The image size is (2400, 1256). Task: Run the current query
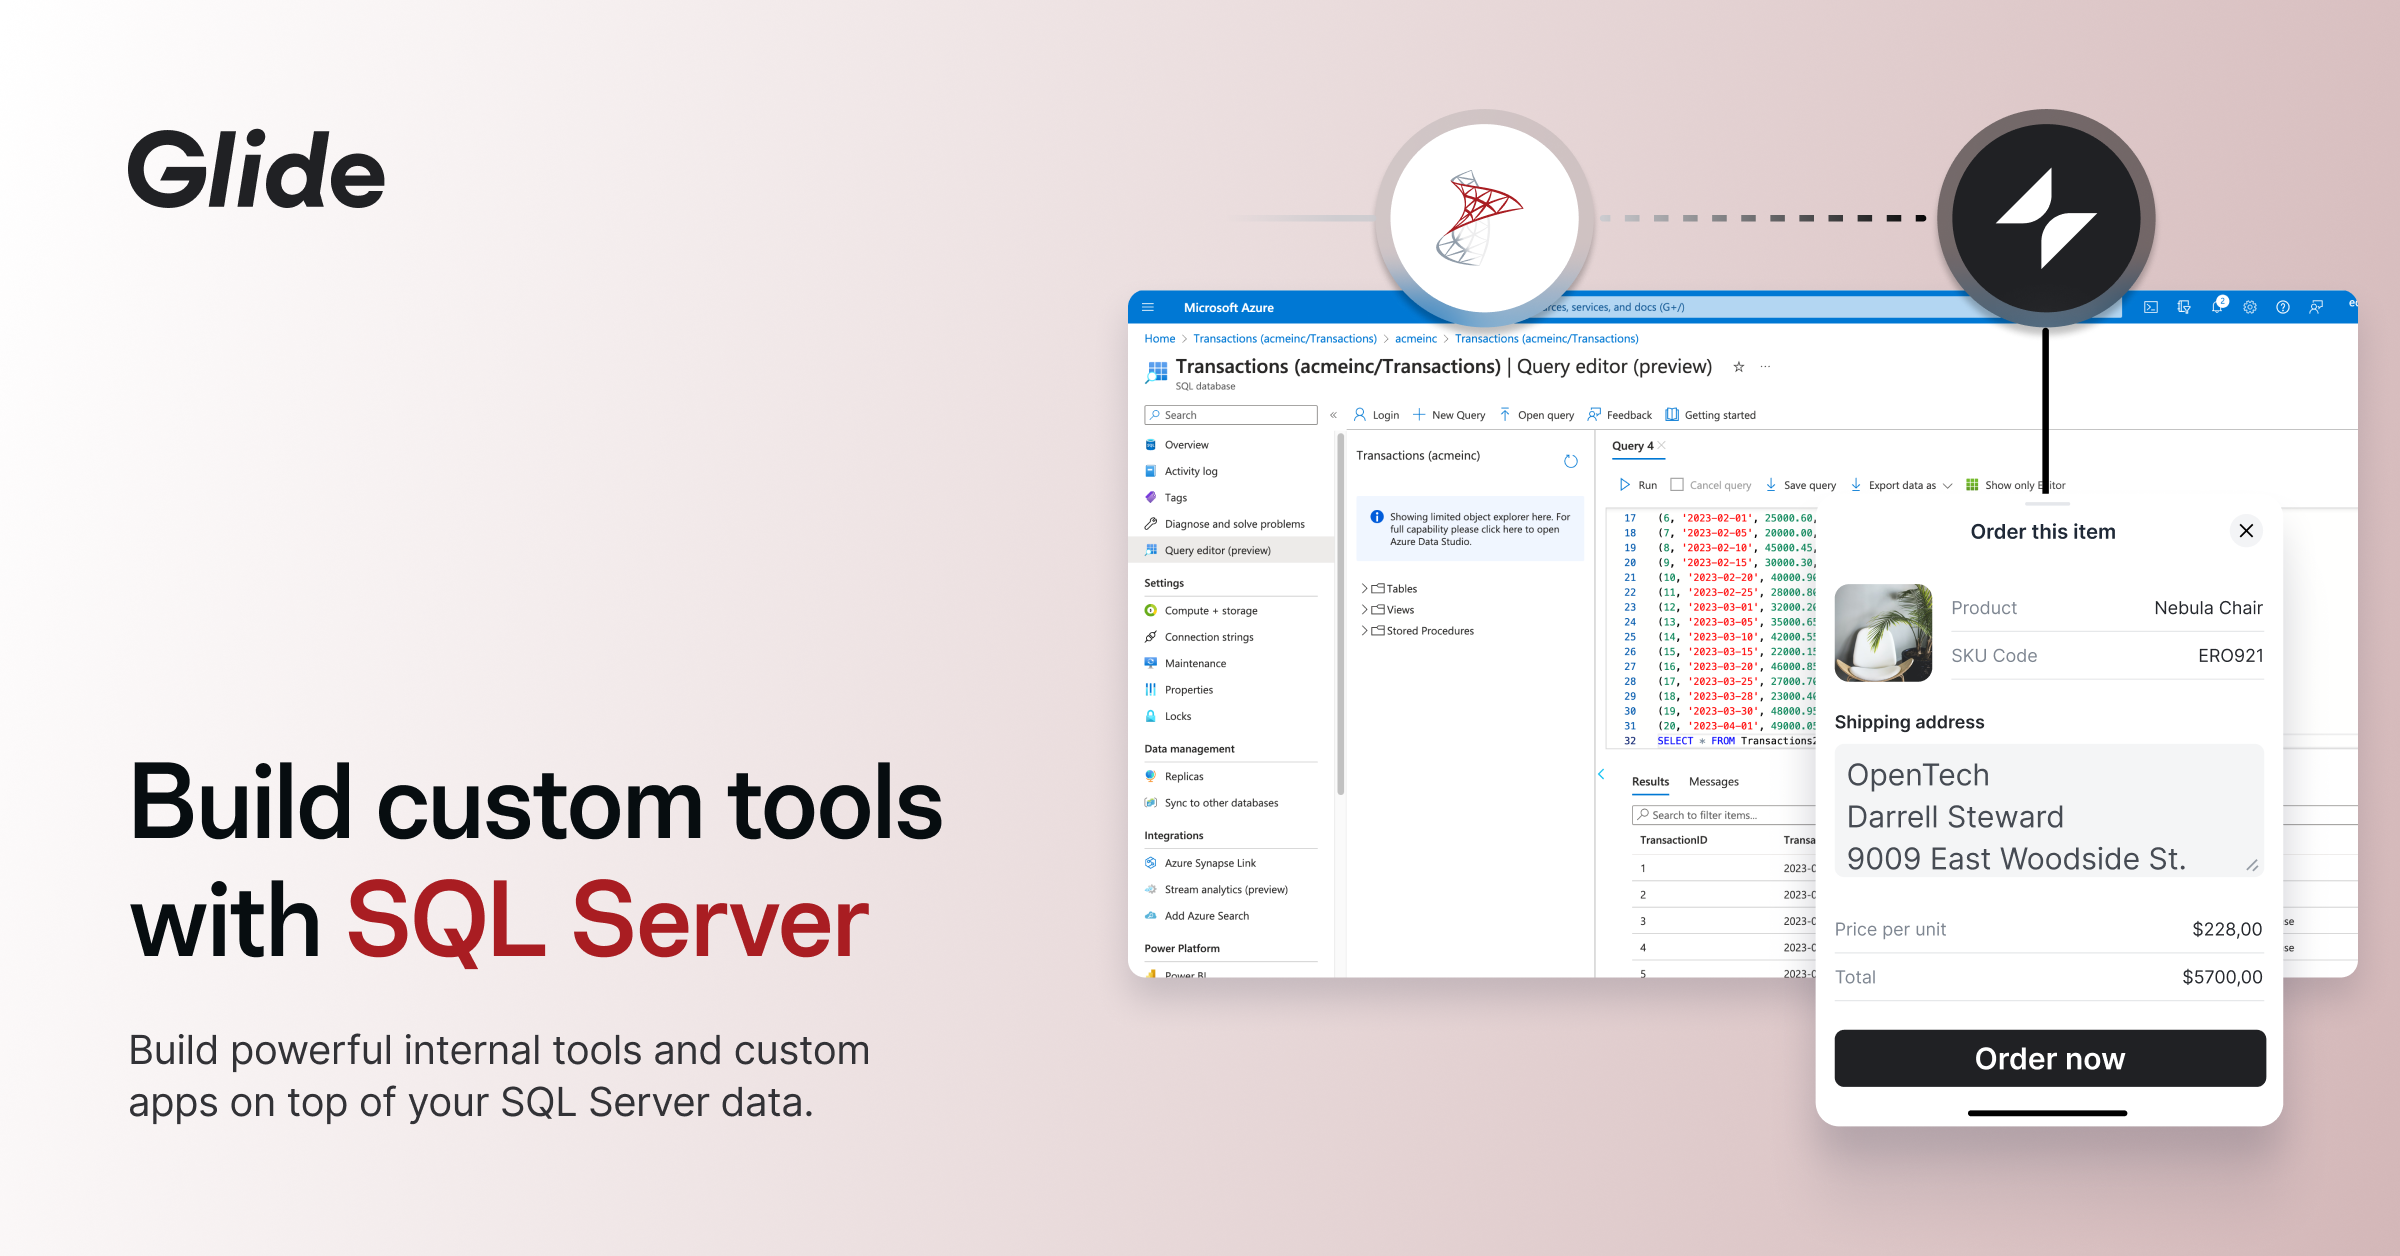(1637, 485)
